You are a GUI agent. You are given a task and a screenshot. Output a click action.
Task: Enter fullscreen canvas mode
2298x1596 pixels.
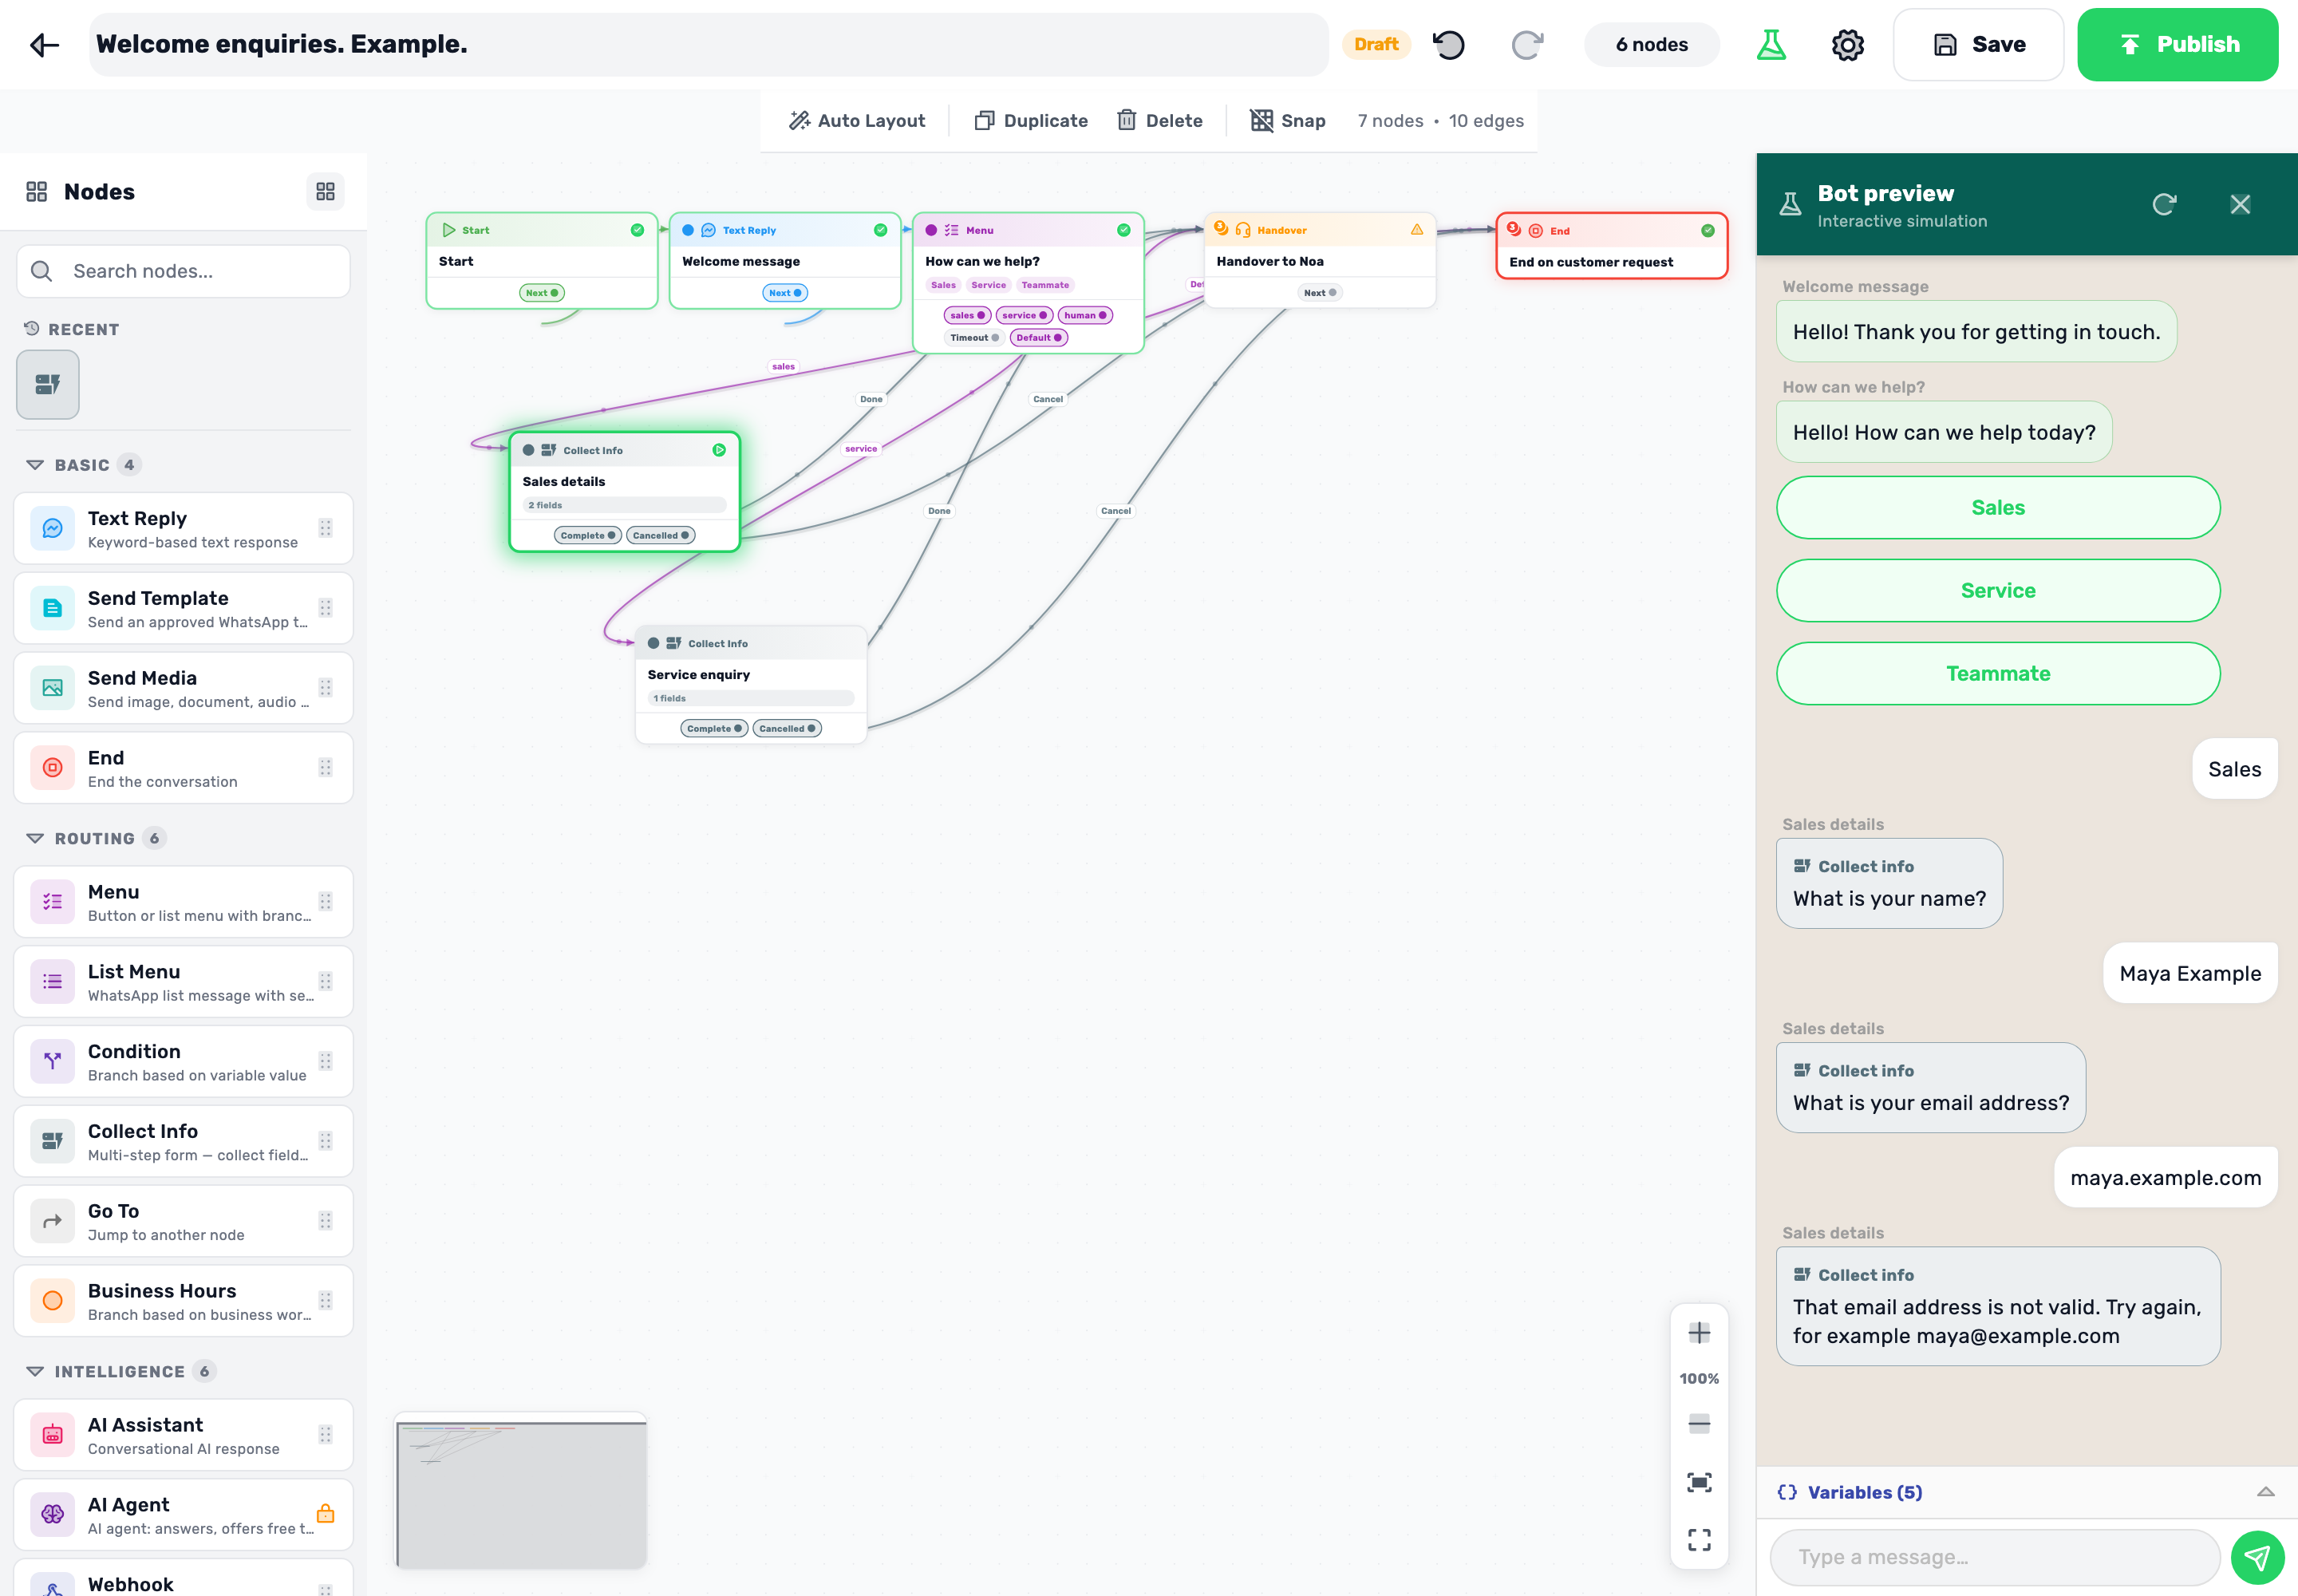coord(1699,1539)
